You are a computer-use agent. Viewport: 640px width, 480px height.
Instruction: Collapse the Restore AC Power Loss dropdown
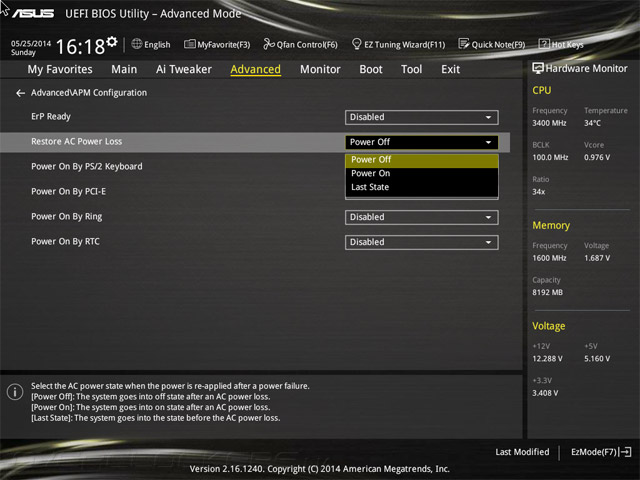422,142
